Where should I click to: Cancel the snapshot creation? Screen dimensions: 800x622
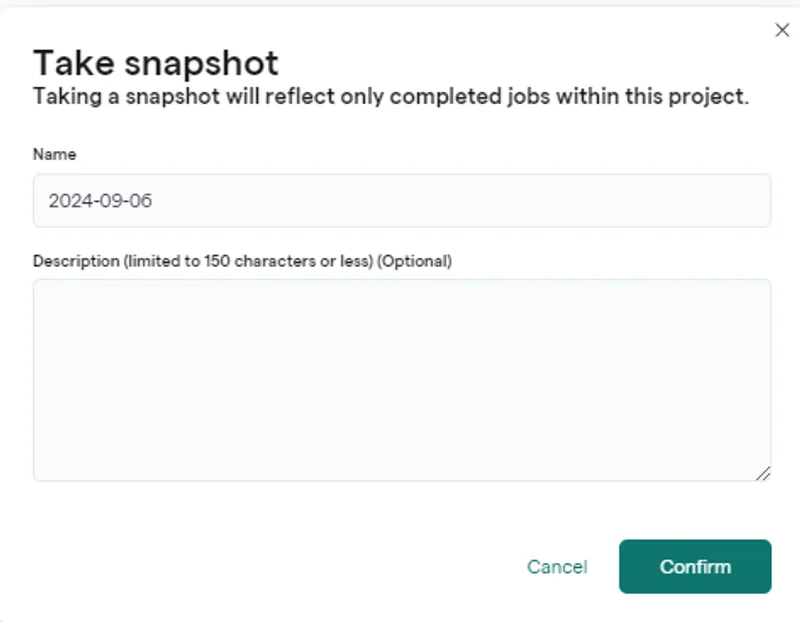(557, 567)
